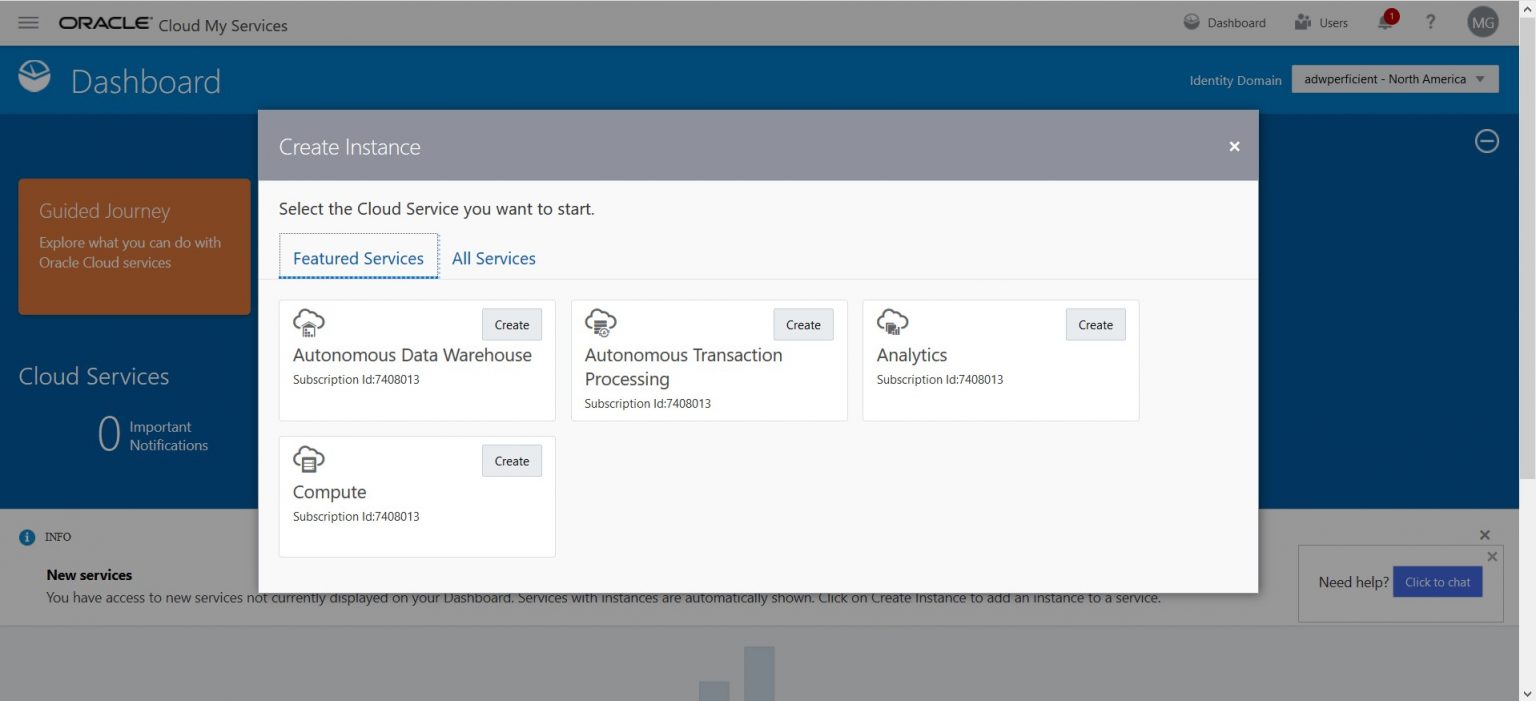The width and height of the screenshot is (1536, 701).
Task: Collapse the dashboard section using the minus icon
Action: point(1486,141)
